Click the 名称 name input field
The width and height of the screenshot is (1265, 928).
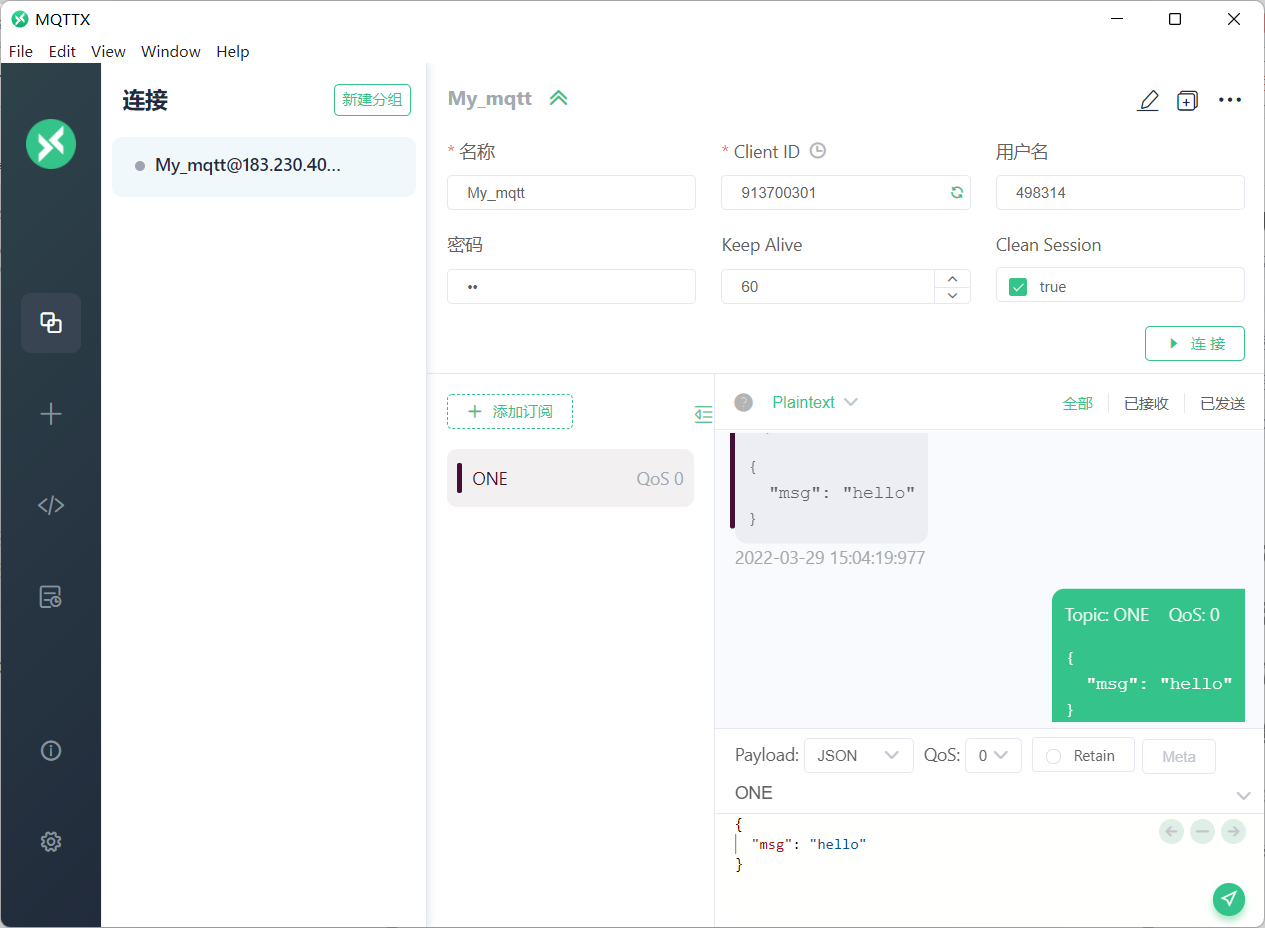[571, 193]
